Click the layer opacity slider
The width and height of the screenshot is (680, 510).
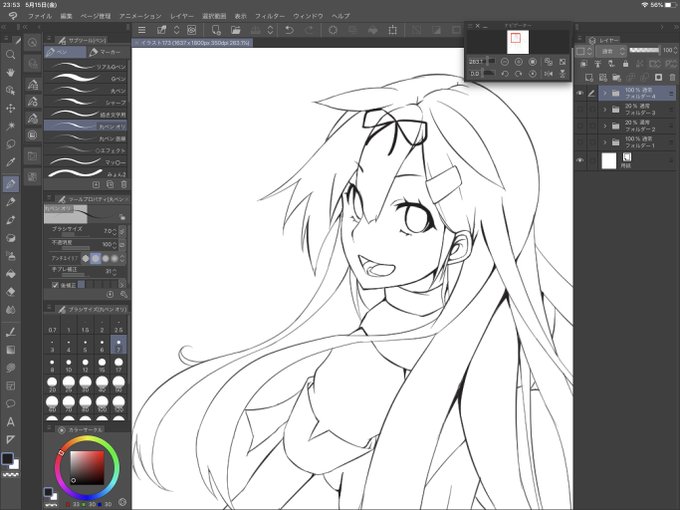click(x=644, y=50)
